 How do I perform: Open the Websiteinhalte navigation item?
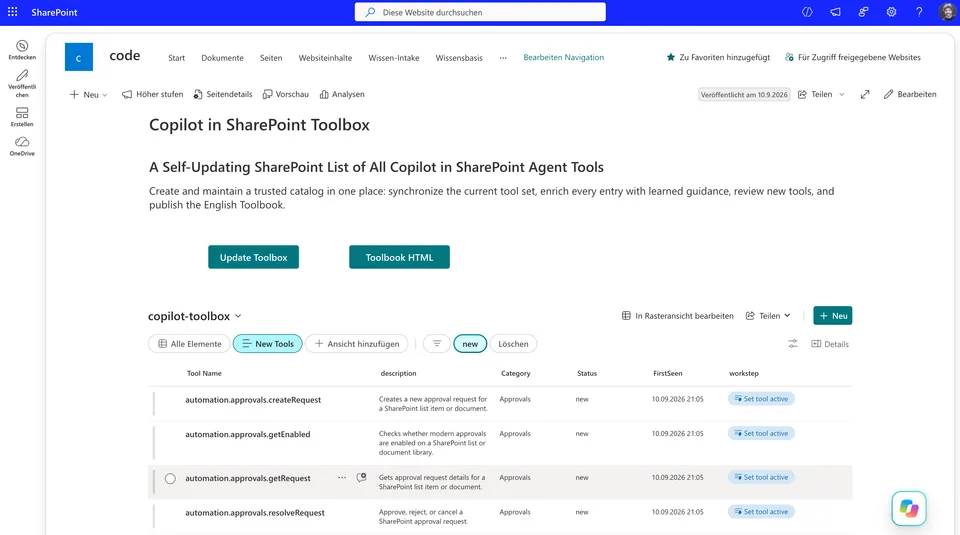(325, 58)
